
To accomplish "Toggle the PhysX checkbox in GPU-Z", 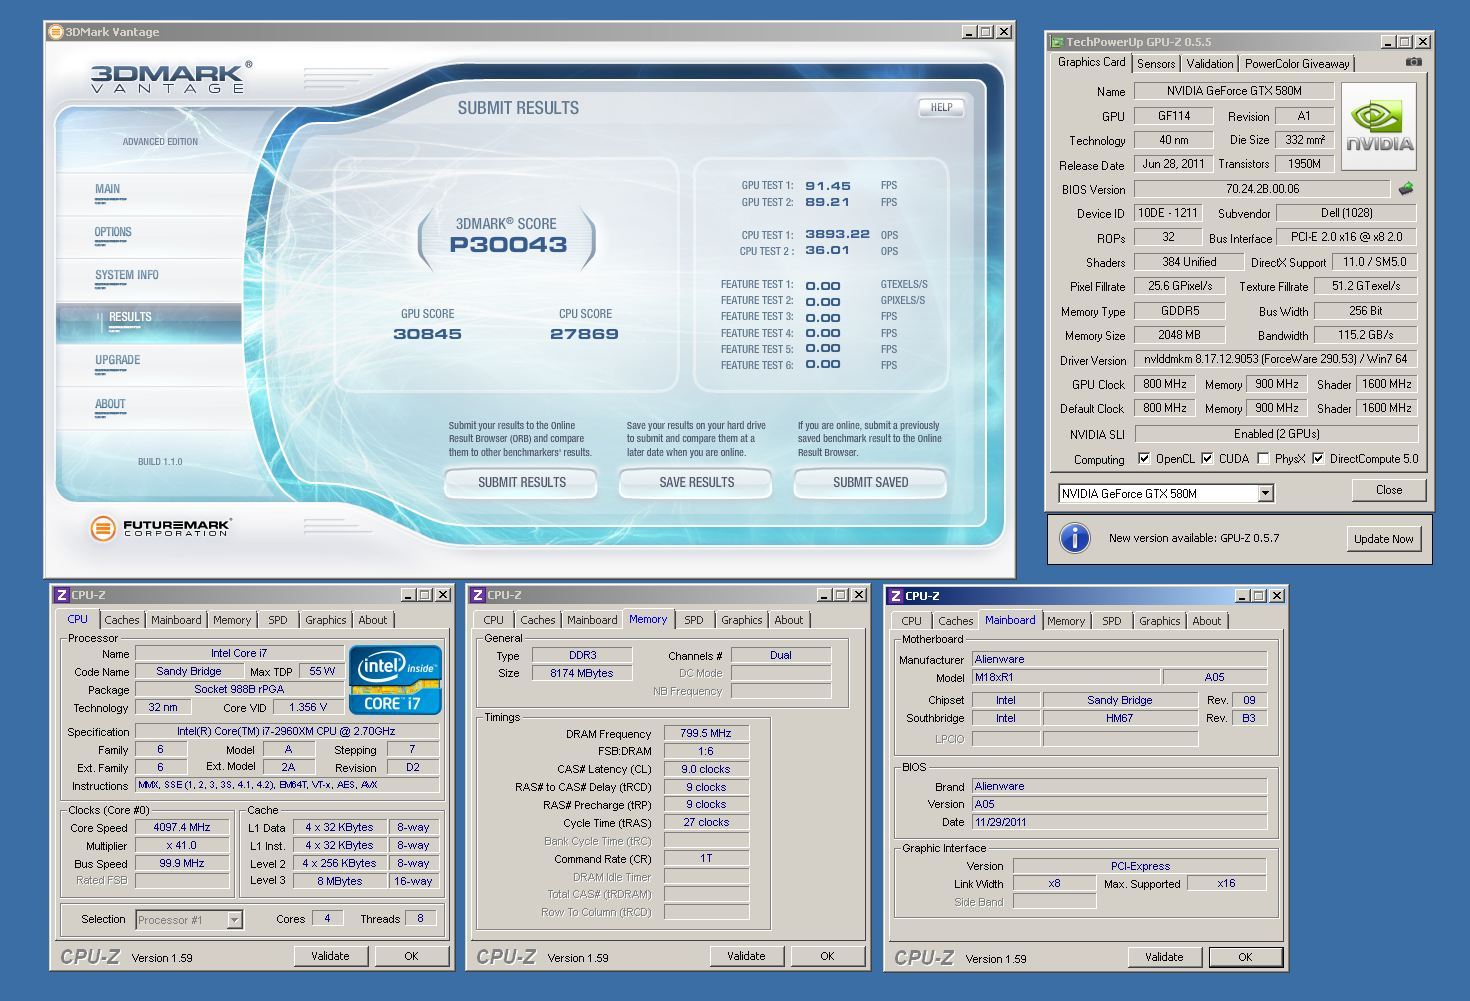I will click(1263, 459).
